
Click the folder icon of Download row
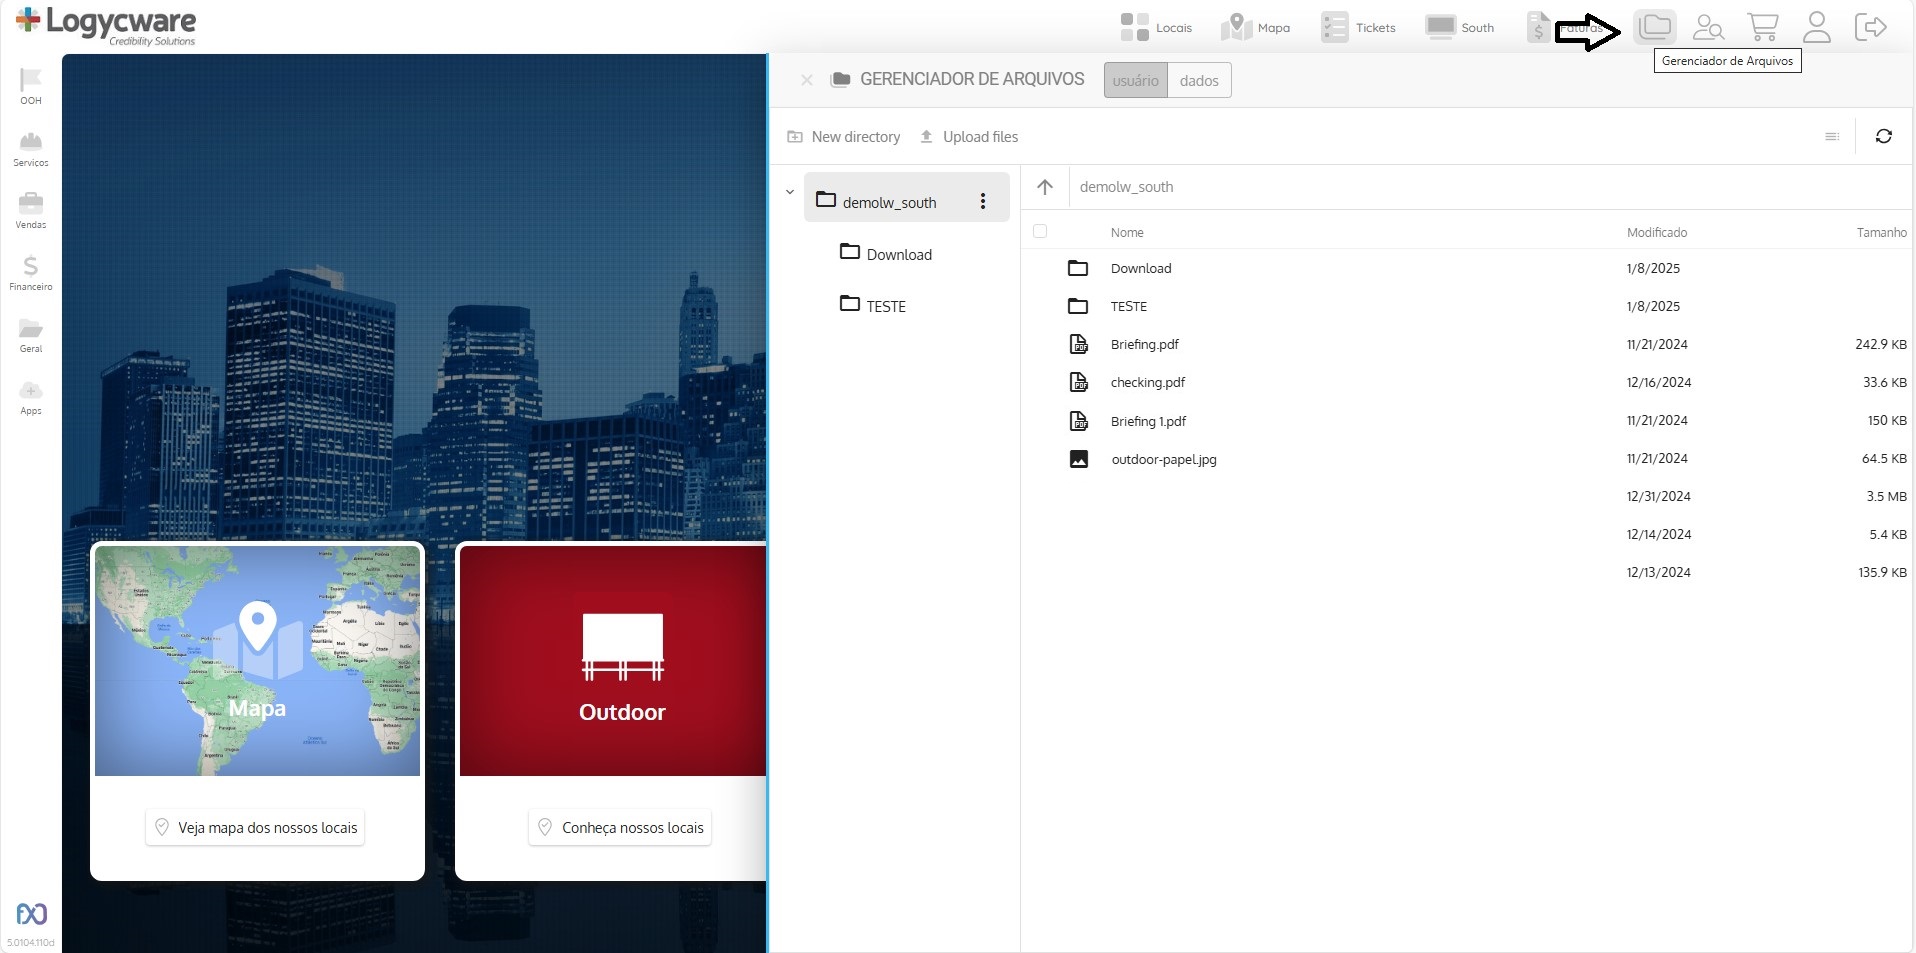[x=1078, y=268]
